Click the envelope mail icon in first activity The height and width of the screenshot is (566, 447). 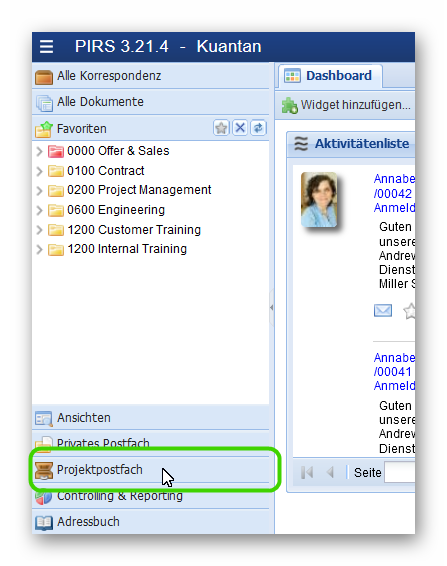tap(383, 310)
